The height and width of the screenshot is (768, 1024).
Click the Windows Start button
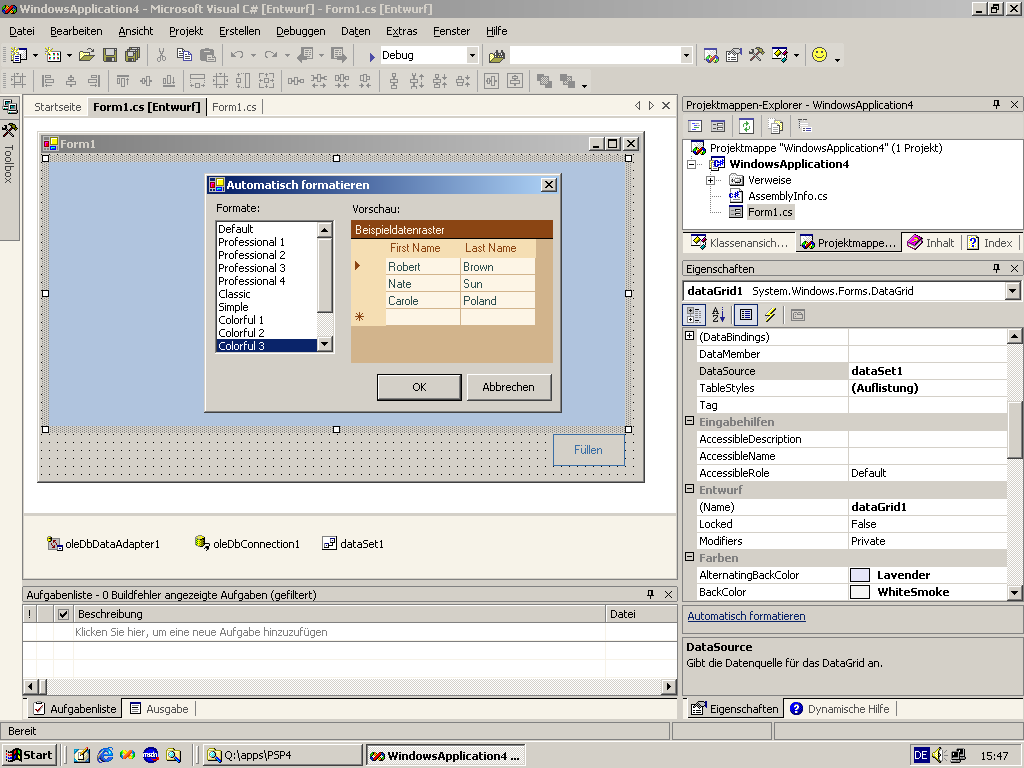click(x=29, y=756)
